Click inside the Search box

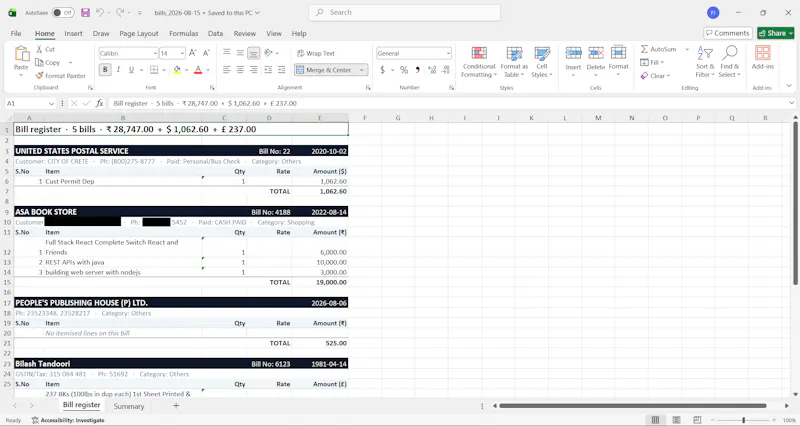[405, 12]
